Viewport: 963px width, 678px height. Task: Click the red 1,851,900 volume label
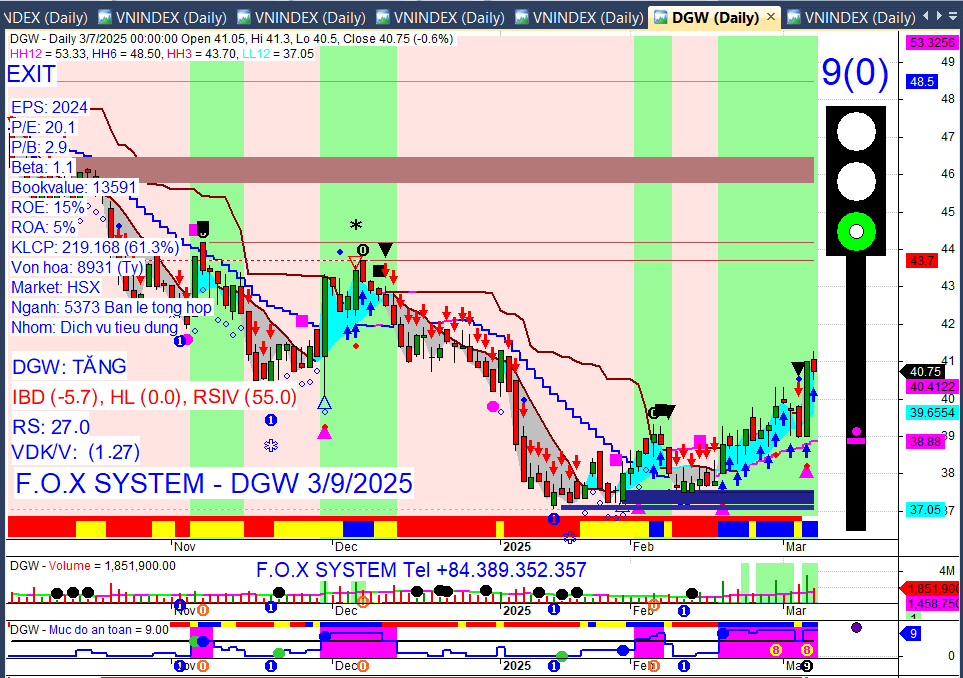coord(930,588)
